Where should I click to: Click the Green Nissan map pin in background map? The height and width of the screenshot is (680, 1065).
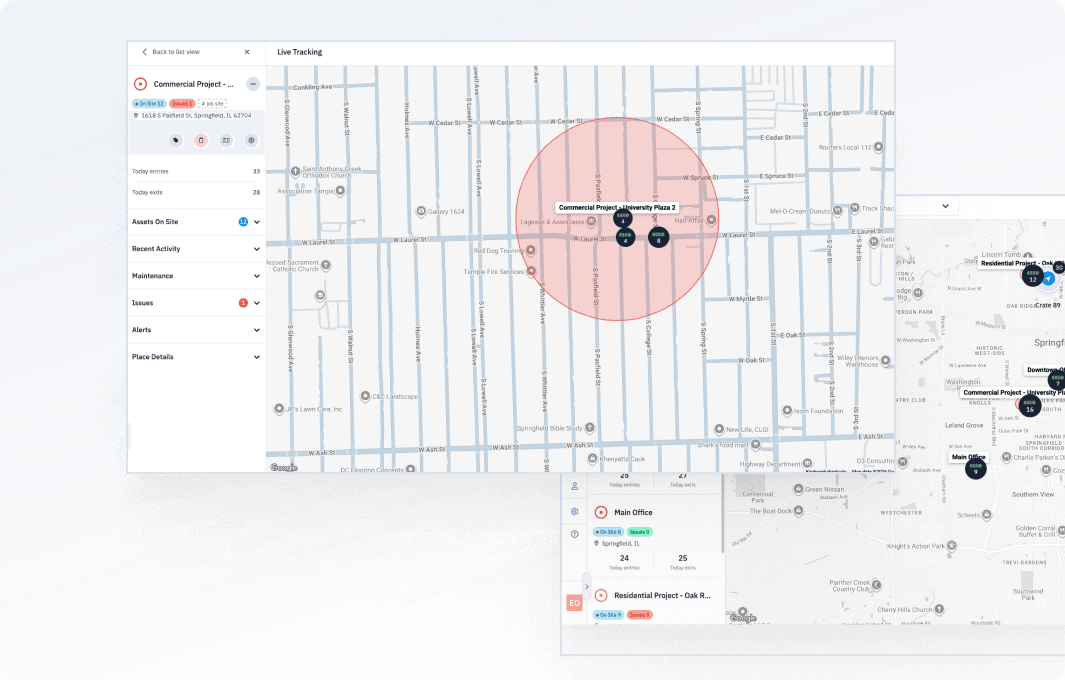pyautogui.click(x=798, y=488)
